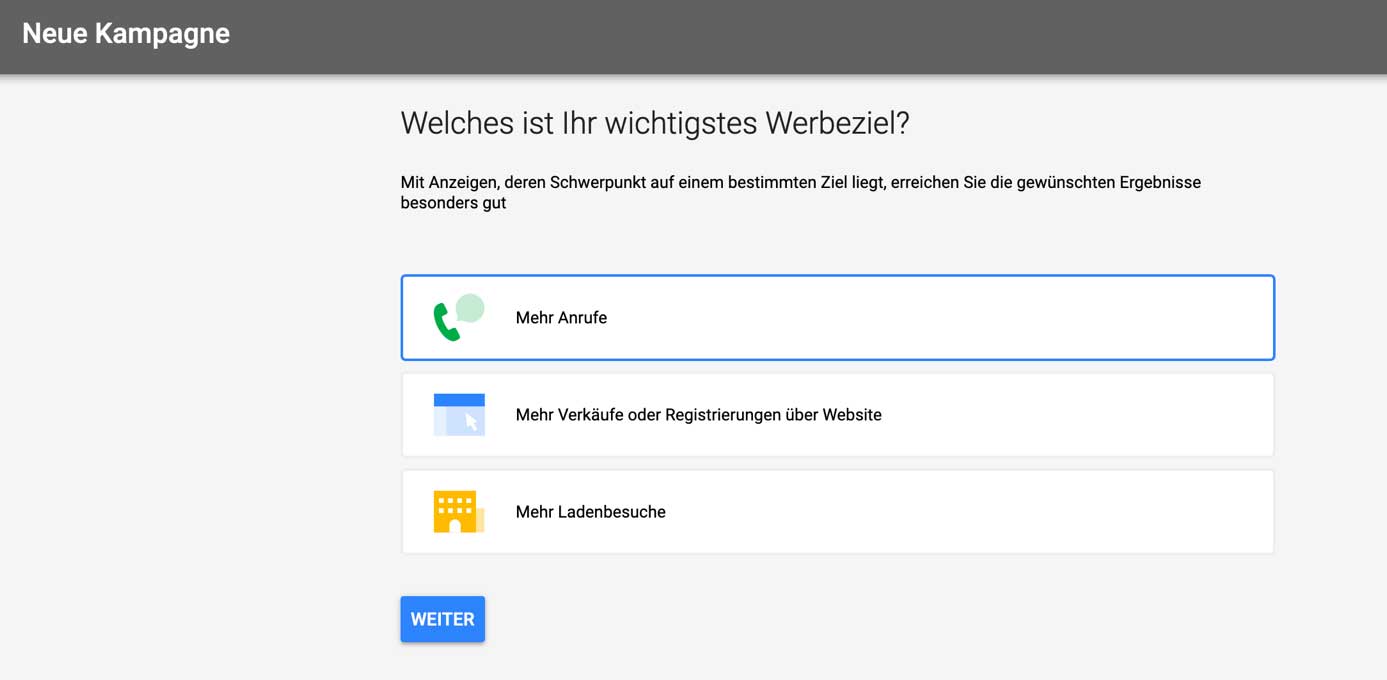Click the green phone icon
This screenshot has width=1387, height=680.
point(458,318)
